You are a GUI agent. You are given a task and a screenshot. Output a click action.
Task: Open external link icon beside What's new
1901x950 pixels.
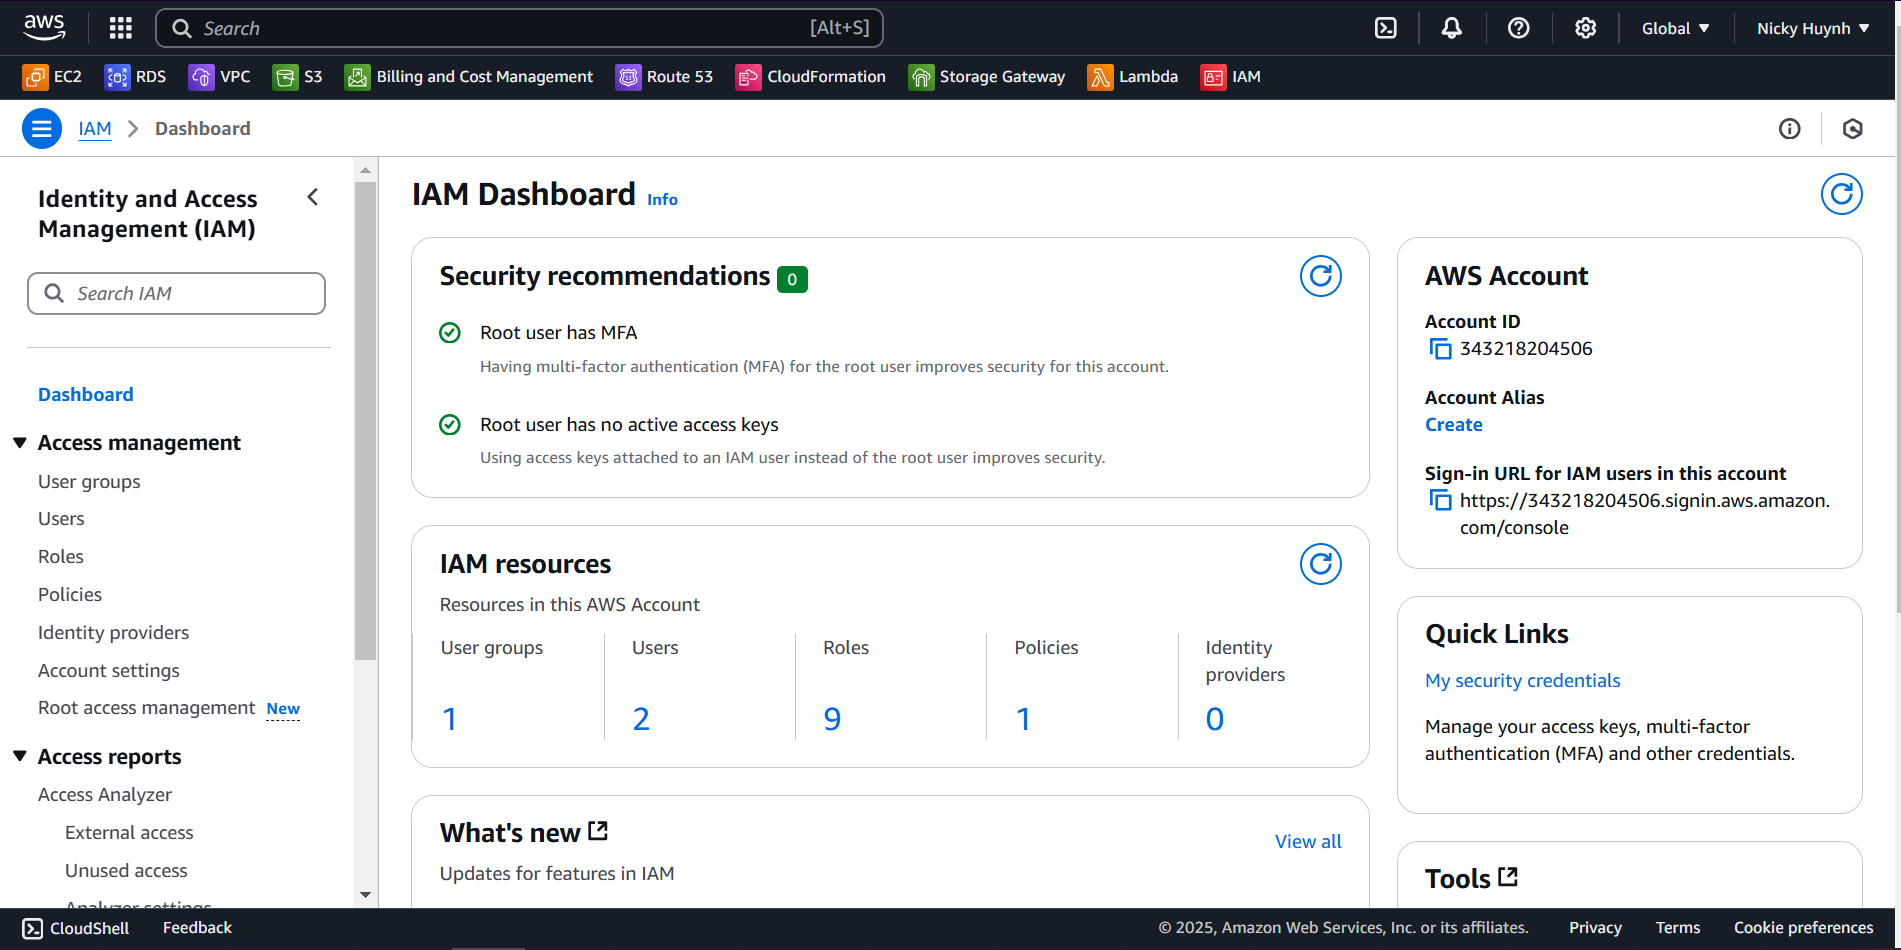598,831
